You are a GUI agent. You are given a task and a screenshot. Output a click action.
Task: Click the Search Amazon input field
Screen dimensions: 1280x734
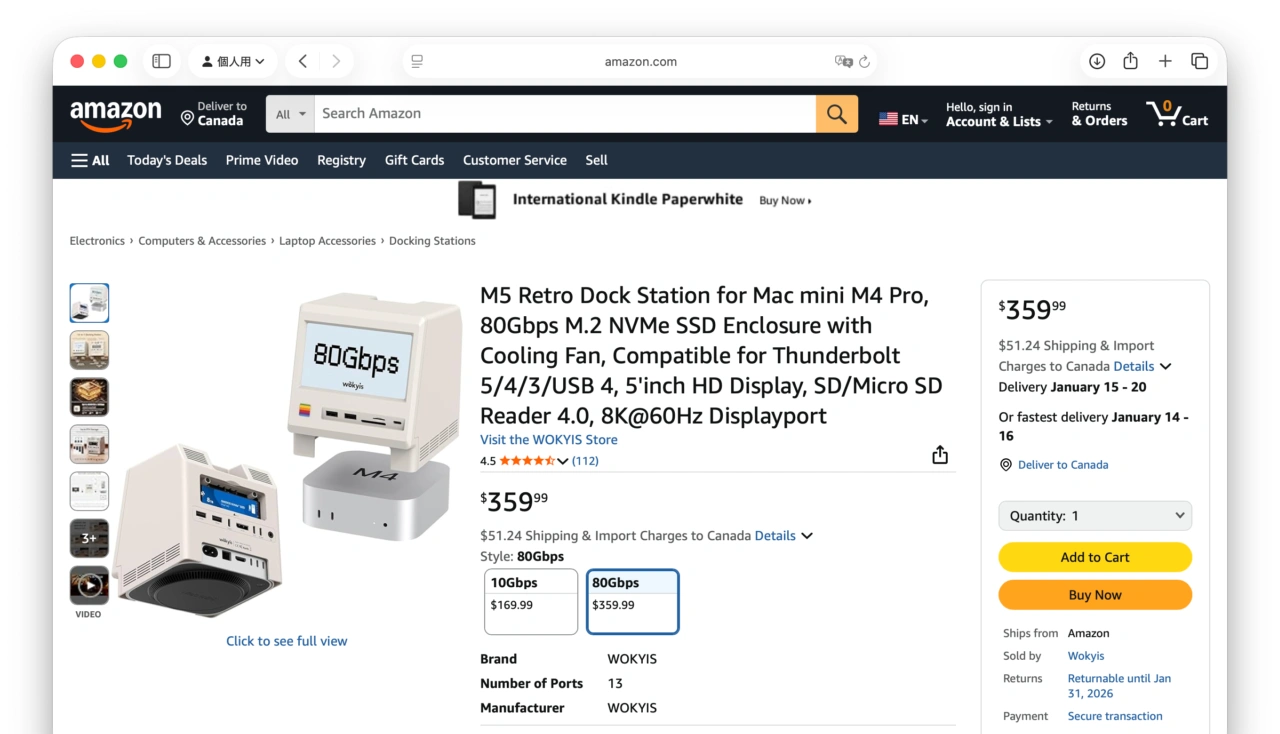coord(565,114)
